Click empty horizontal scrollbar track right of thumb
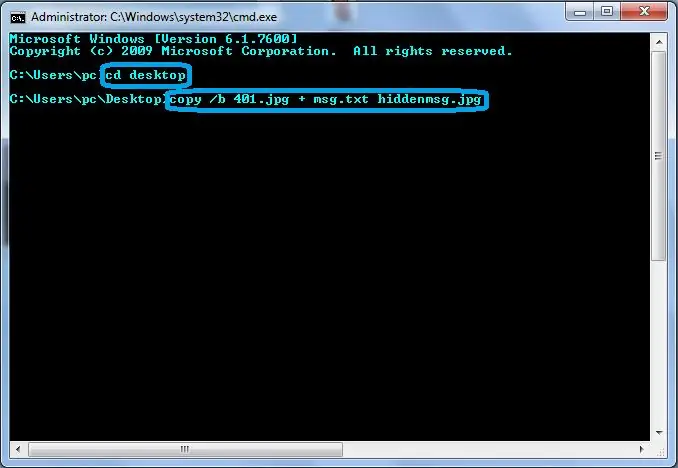Viewport: 678px width, 468px height. pyautogui.click(x=488, y=449)
